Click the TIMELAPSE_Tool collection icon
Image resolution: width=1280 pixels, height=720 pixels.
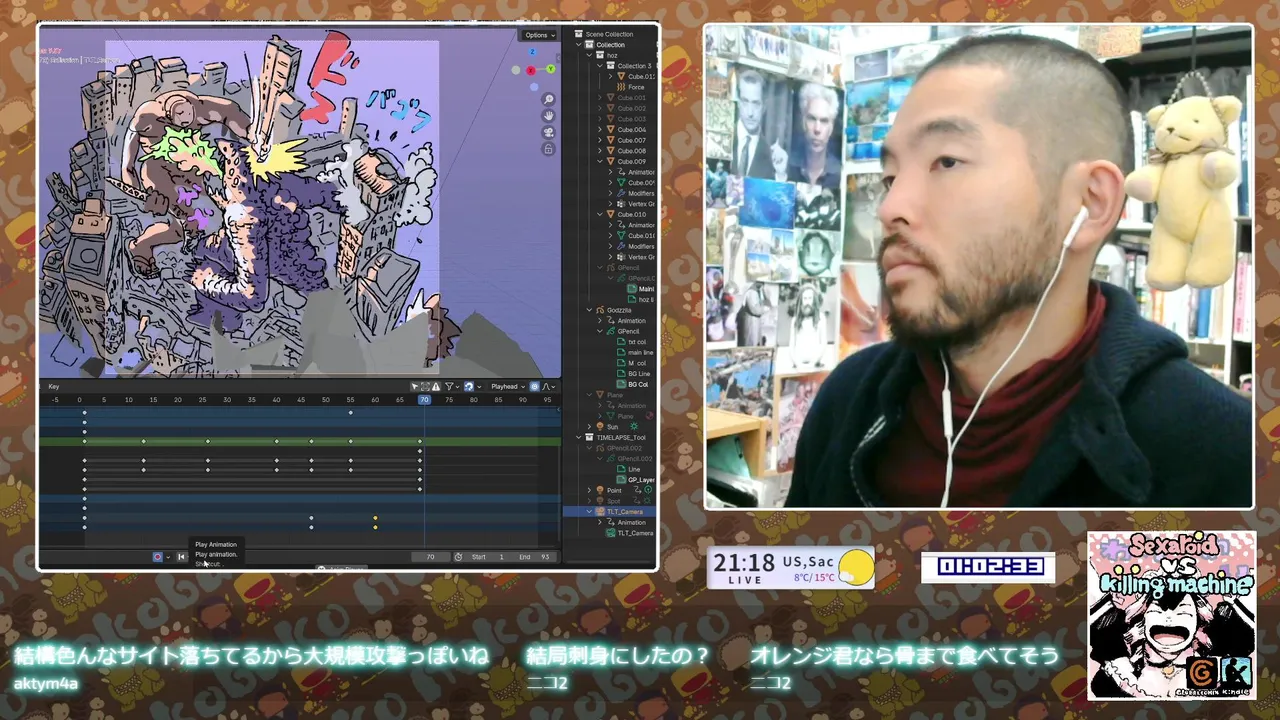click(x=590, y=437)
